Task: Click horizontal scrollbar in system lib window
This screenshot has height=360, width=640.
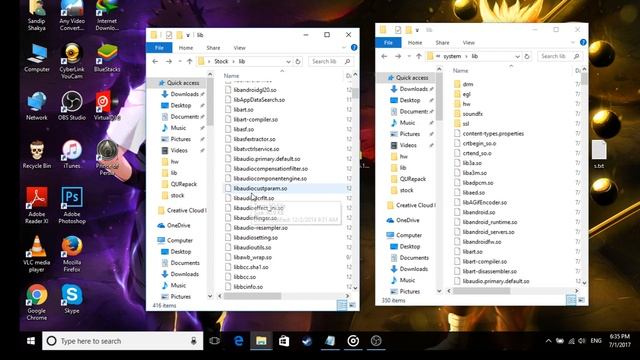Action: (x=481, y=291)
